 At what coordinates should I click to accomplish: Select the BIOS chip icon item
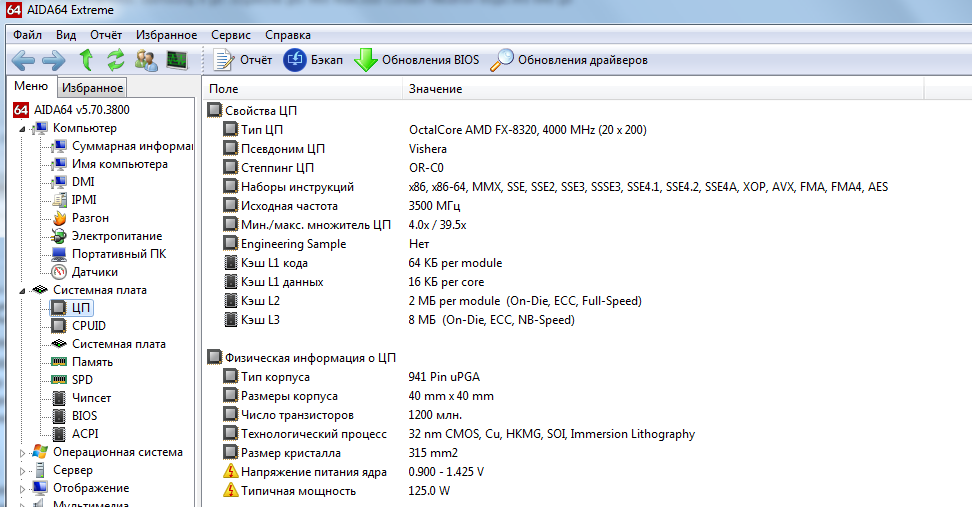[59, 416]
